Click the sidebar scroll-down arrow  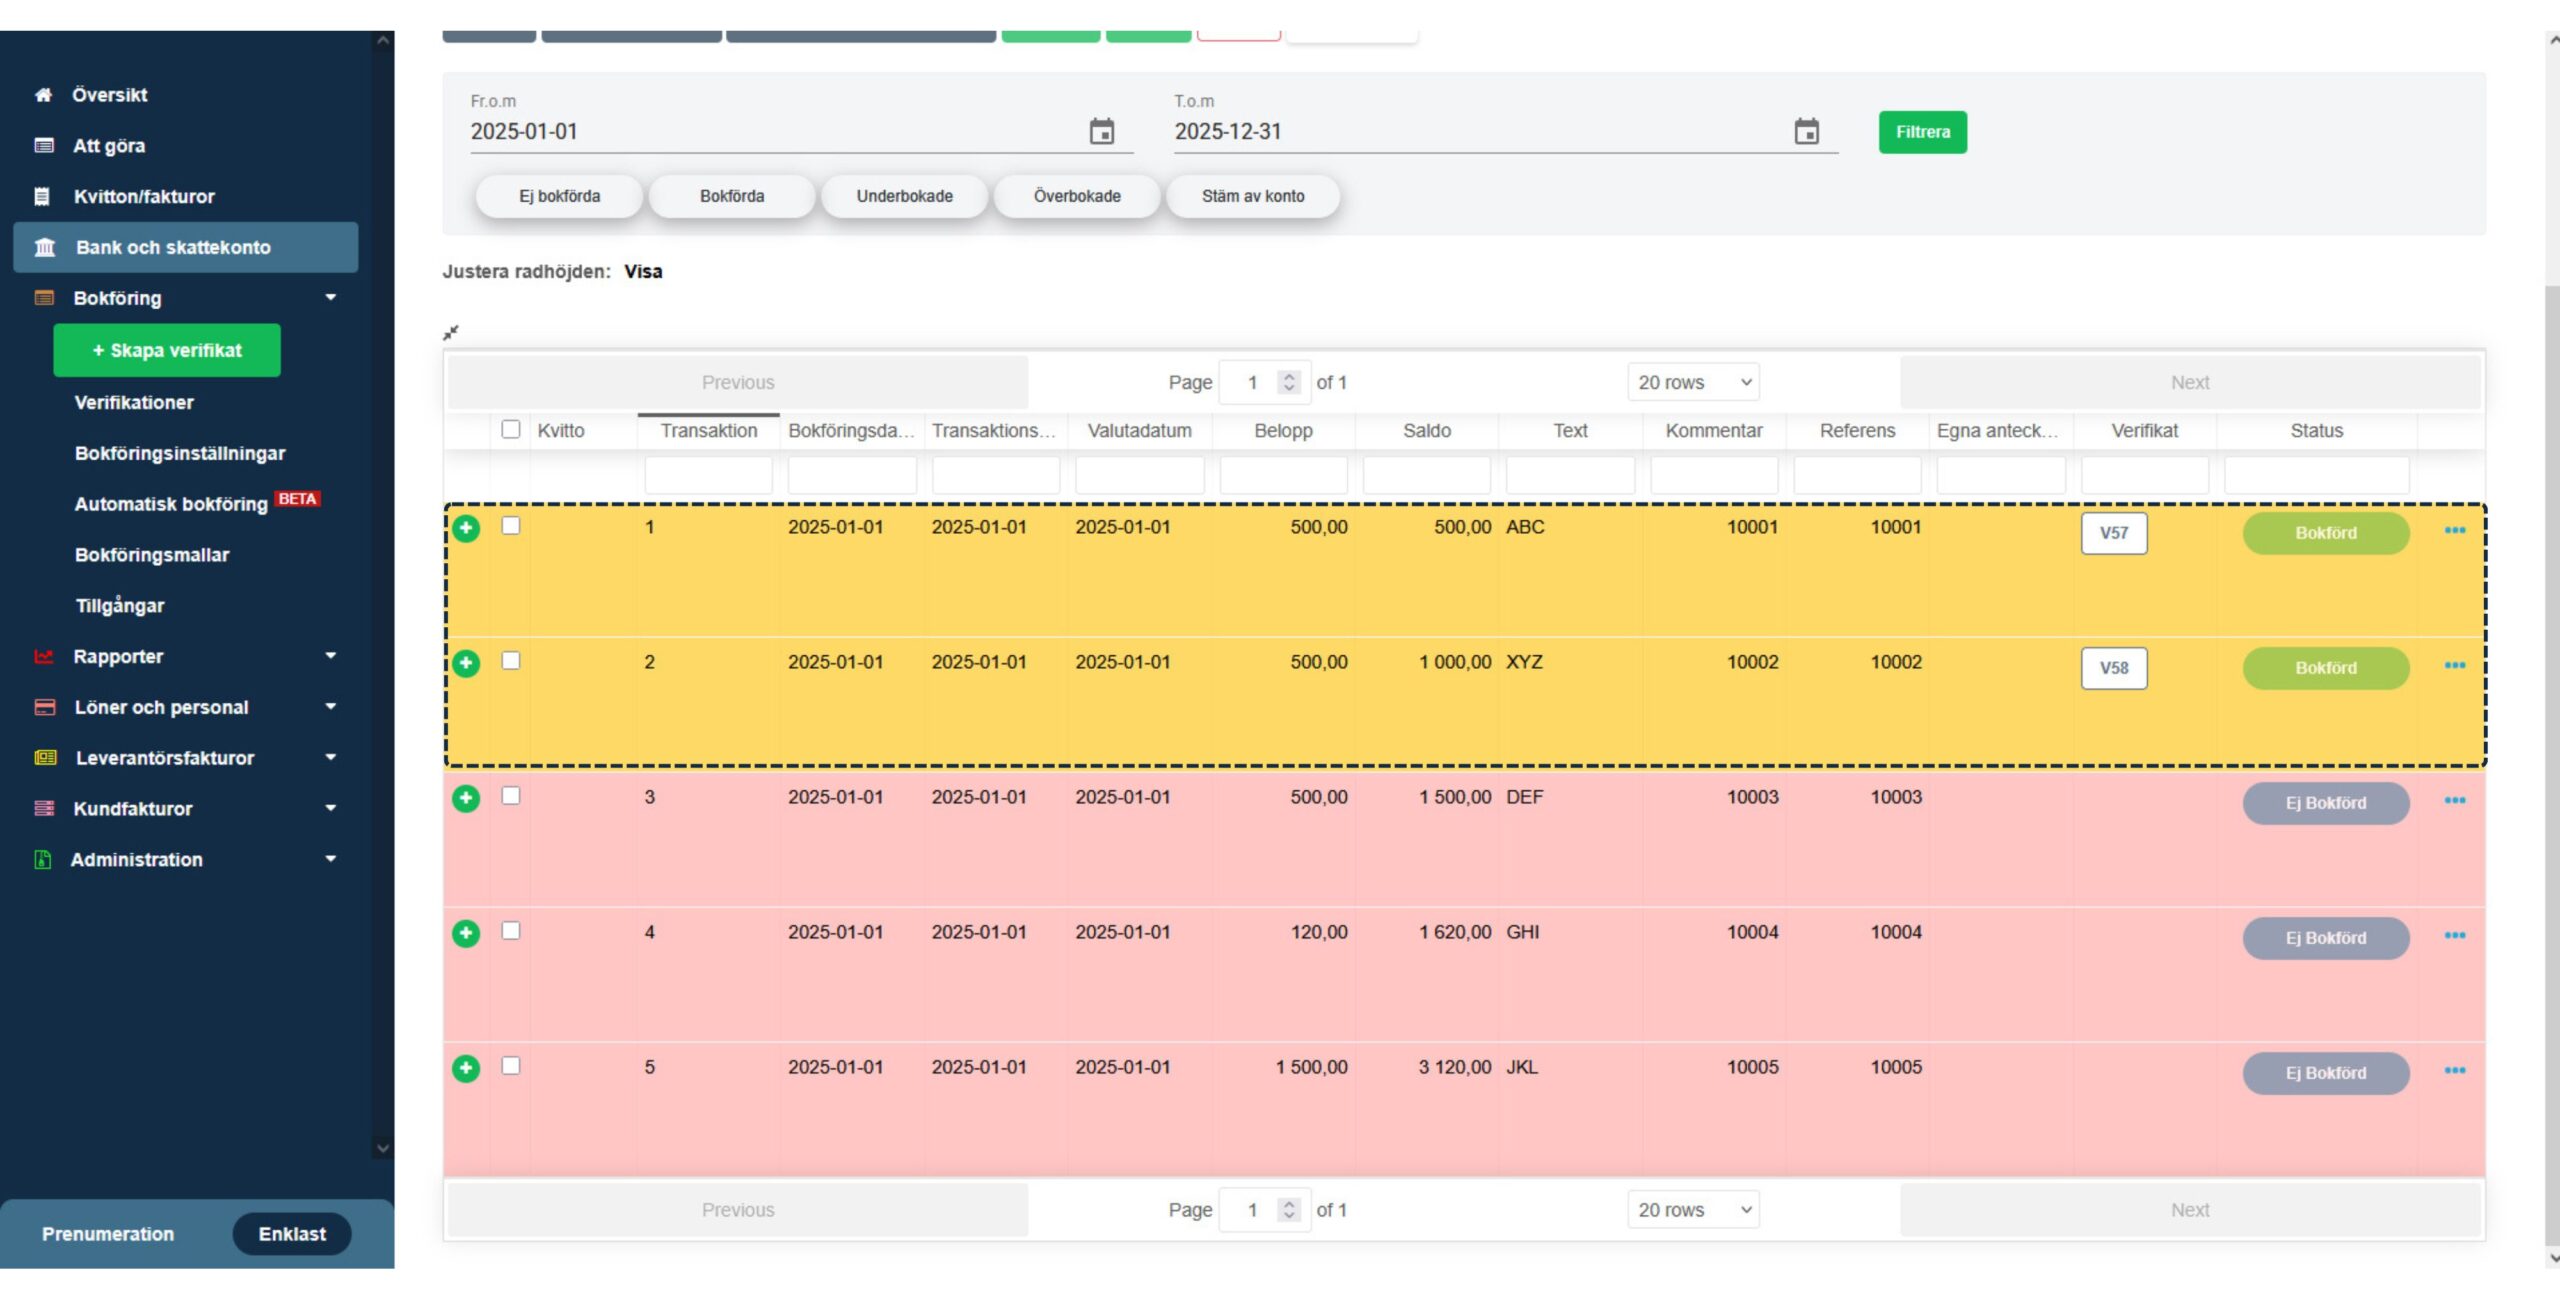[383, 1148]
